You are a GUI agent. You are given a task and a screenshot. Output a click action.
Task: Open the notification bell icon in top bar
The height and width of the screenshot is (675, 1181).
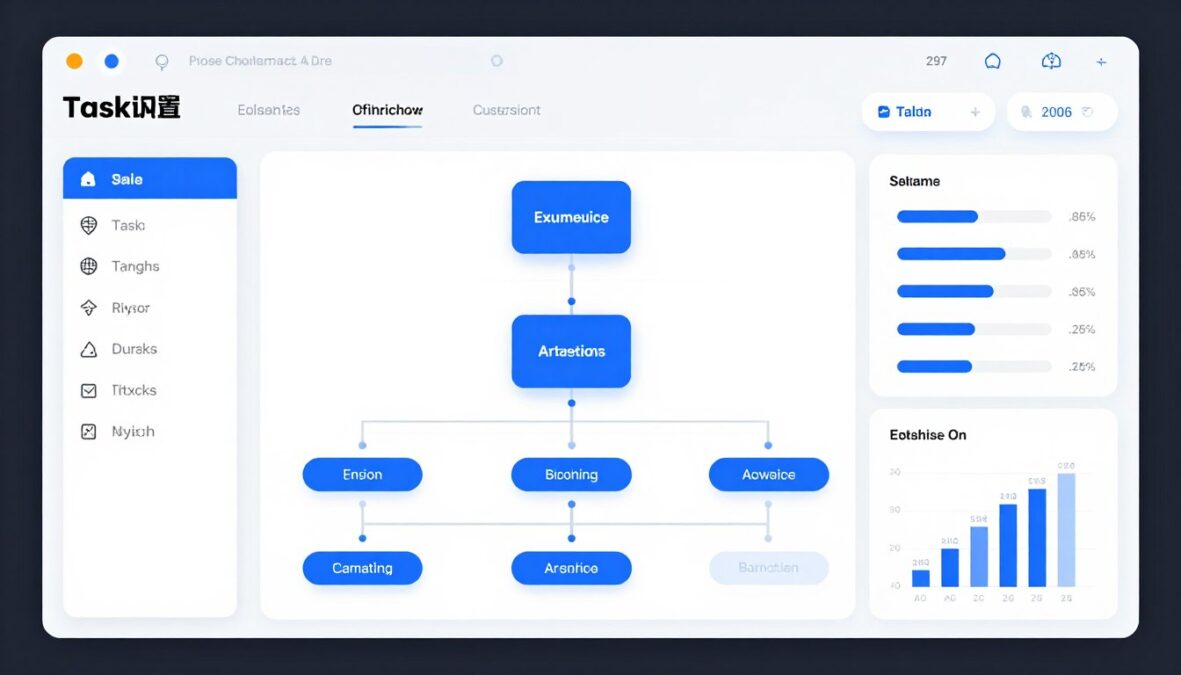click(x=992, y=61)
